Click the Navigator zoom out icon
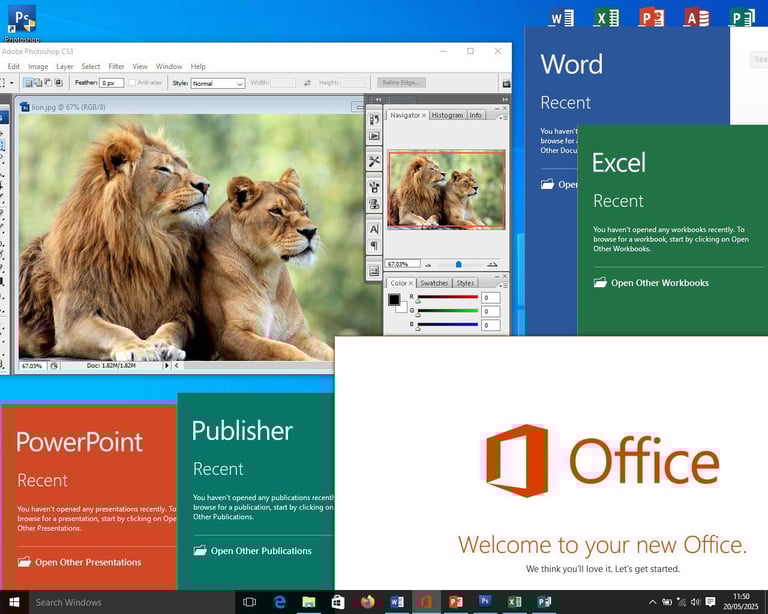Screen dimensions: 768x614 (428, 265)
